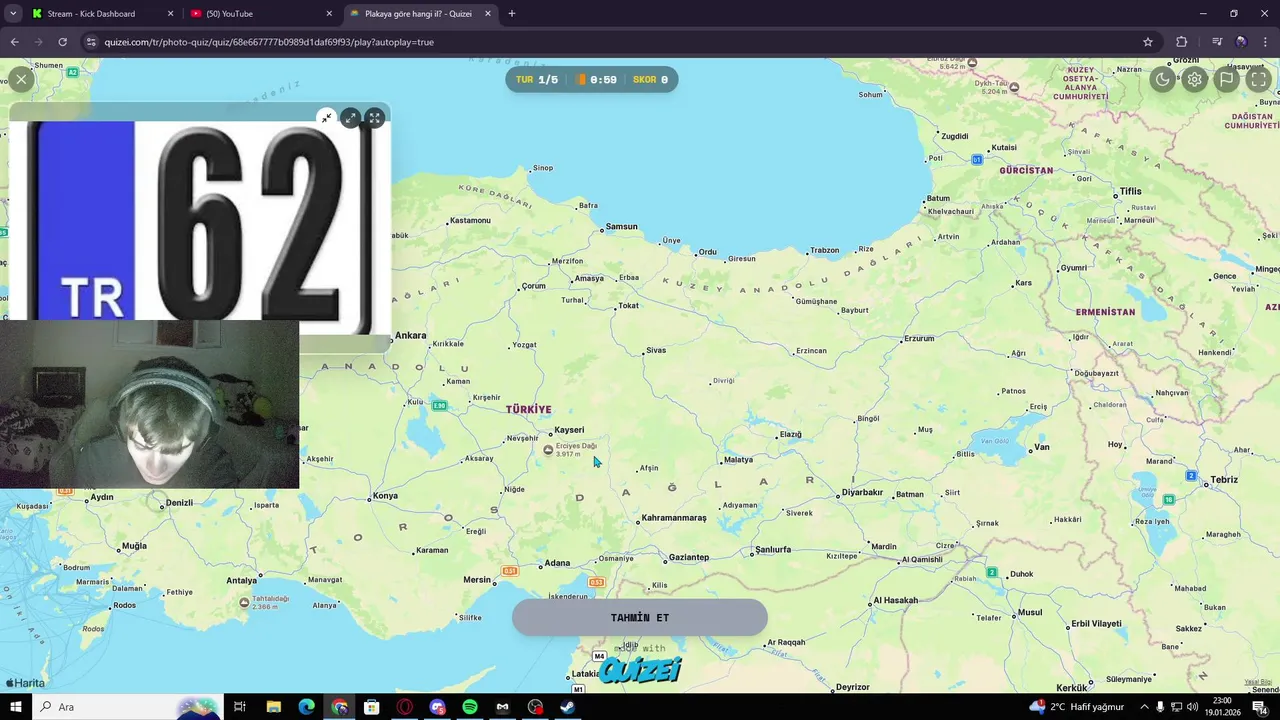Click Konya on the map
The width and height of the screenshot is (1280, 720).
click(x=384, y=496)
